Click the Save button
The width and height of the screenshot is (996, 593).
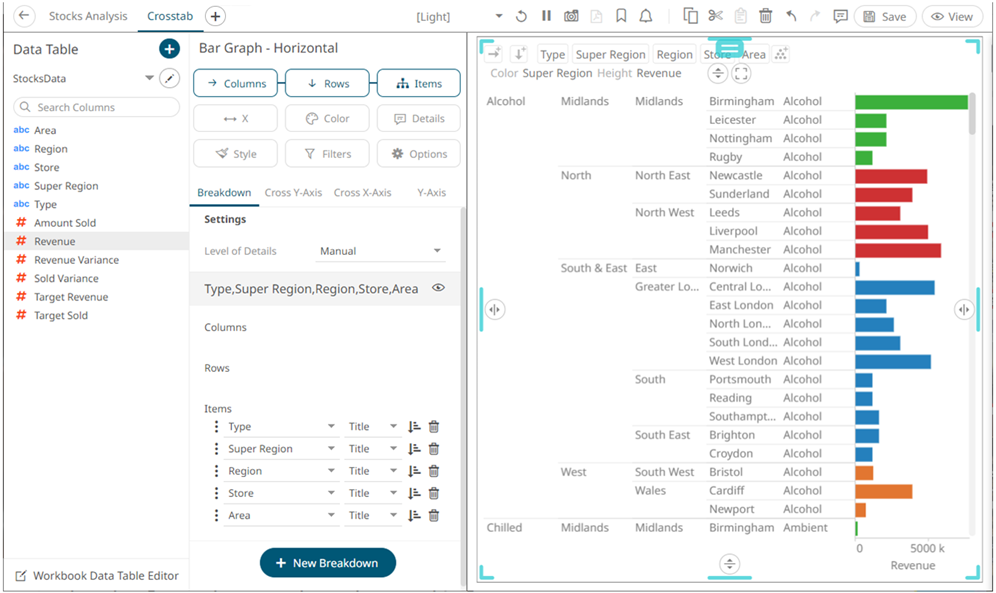[x=885, y=17]
